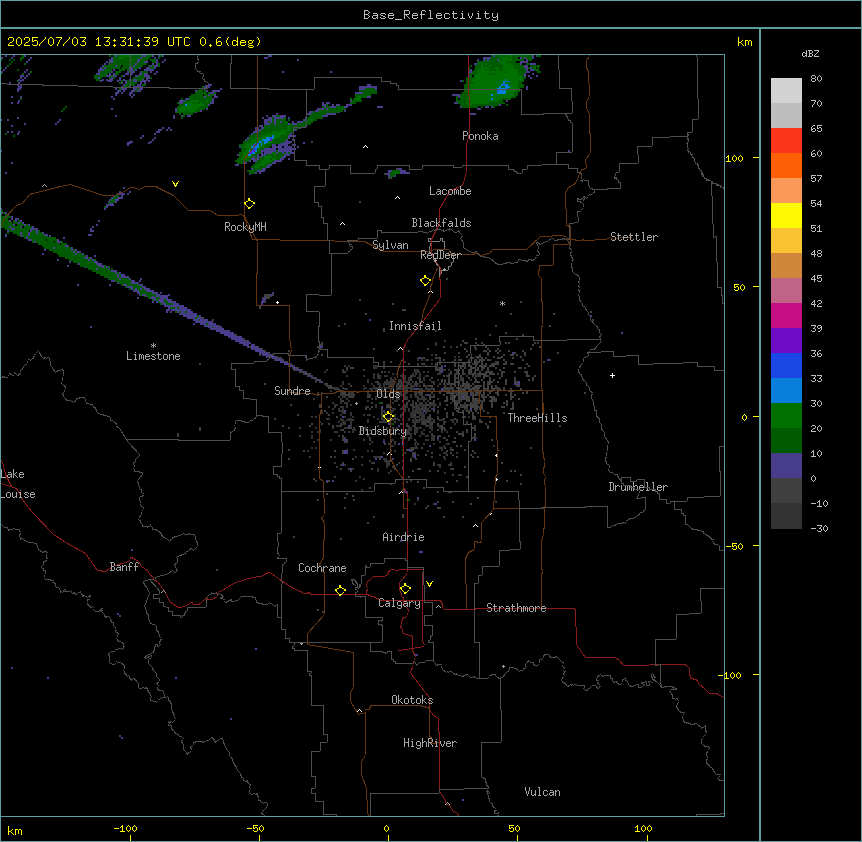Select the Lacombe town label
862x842 pixels.
pos(450,191)
